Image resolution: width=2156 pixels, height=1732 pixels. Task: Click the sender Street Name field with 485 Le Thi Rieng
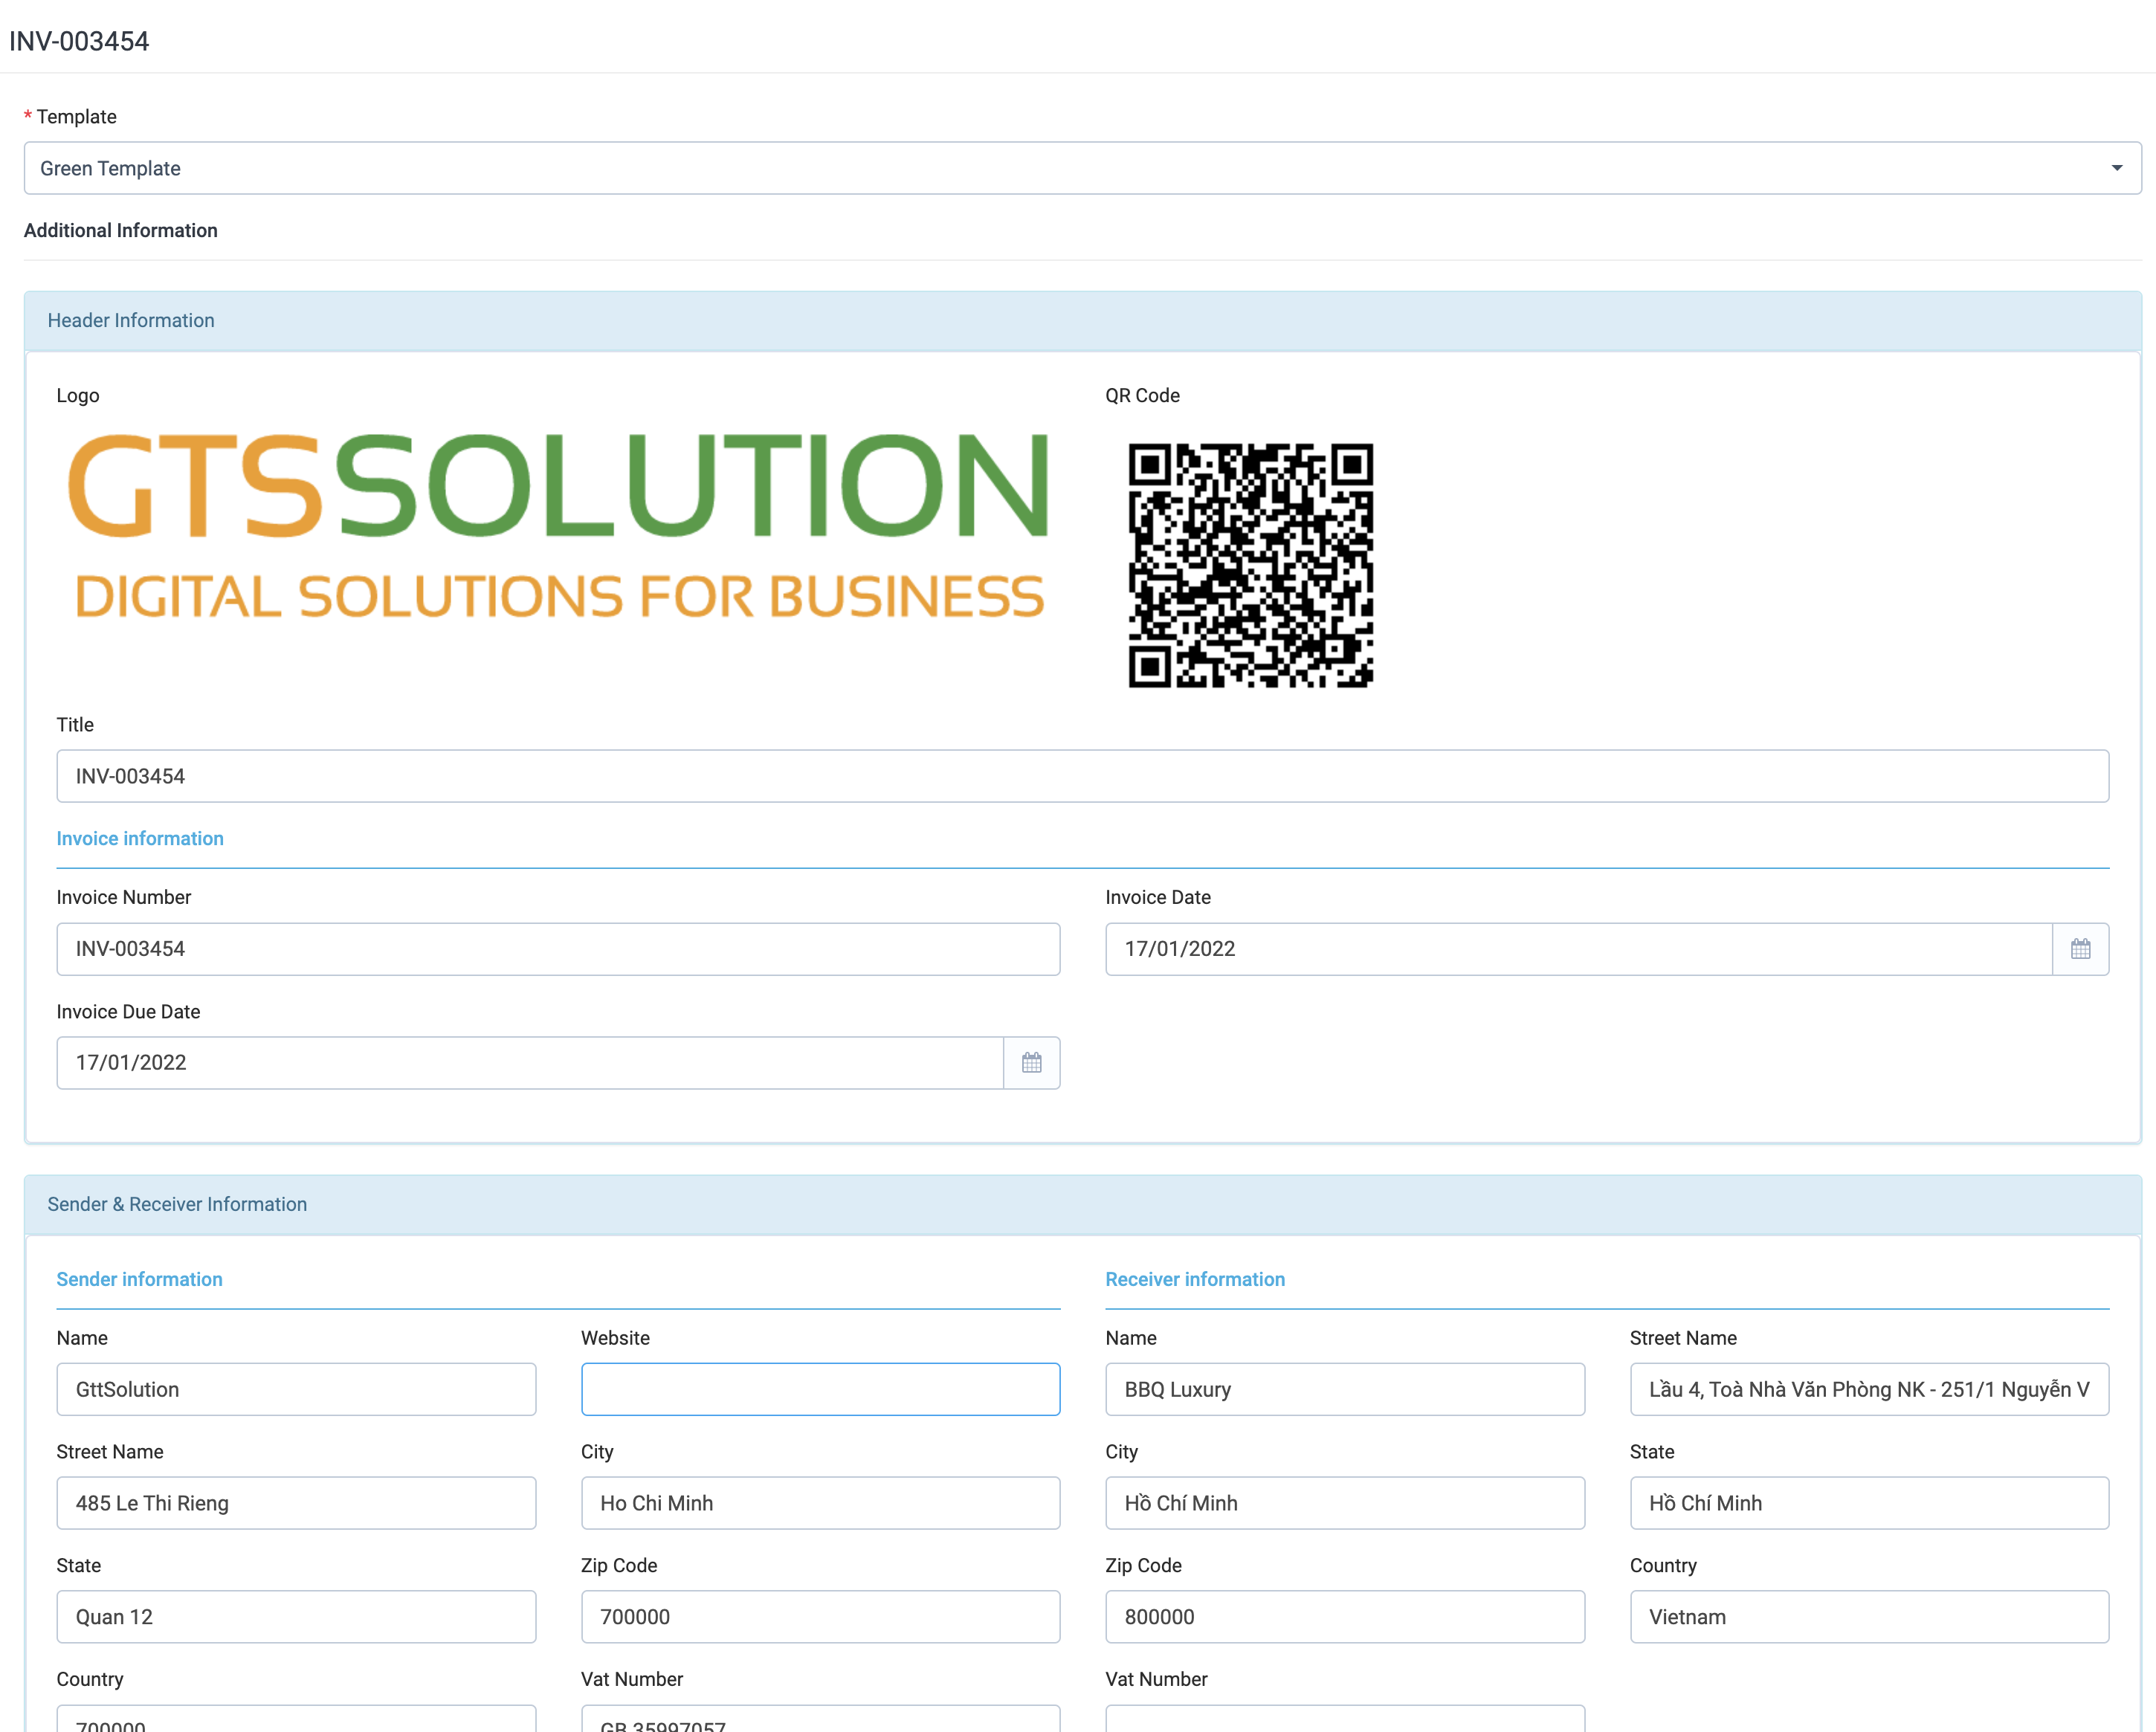(296, 1503)
